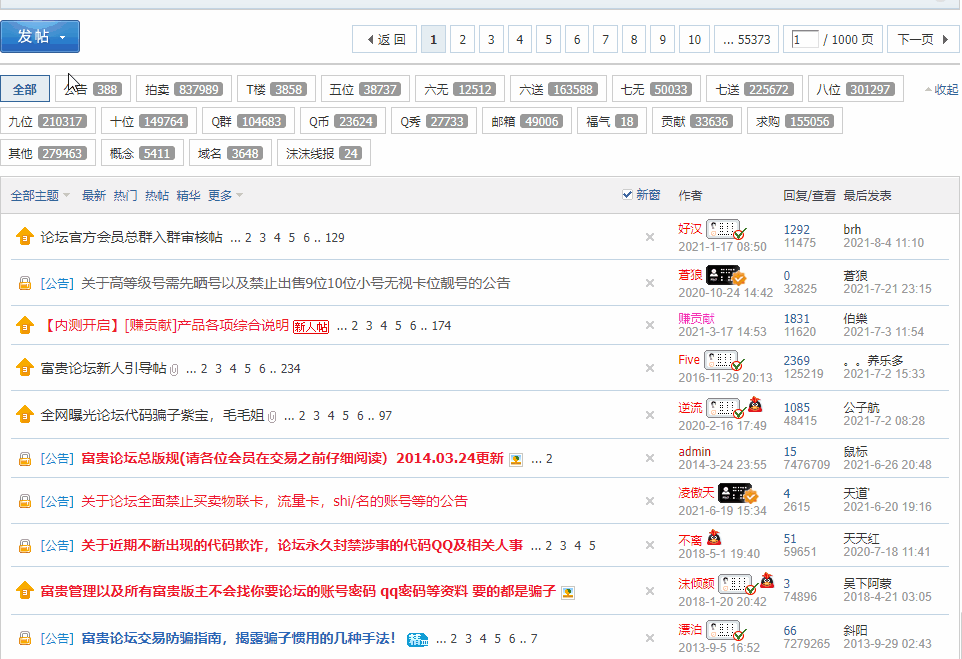The height and width of the screenshot is (659, 962).
Task: Click the up-arrow icon beside 全网曝光论坛代码骗子 thread
Action: point(25,415)
